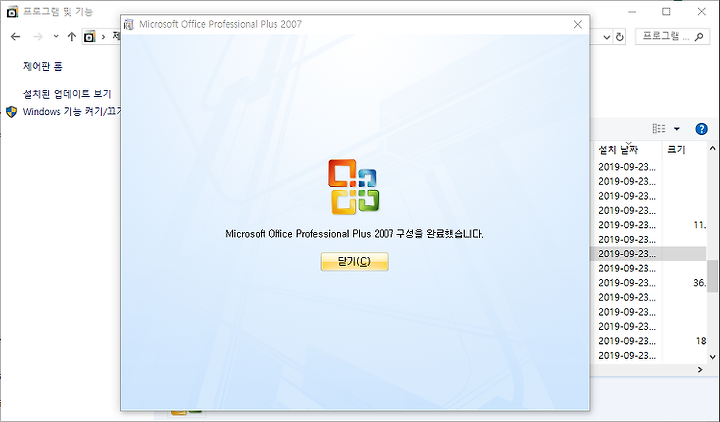The width and height of the screenshot is (720, 422).
Task: Click the search magnifier icon
Action: [699, 37]
